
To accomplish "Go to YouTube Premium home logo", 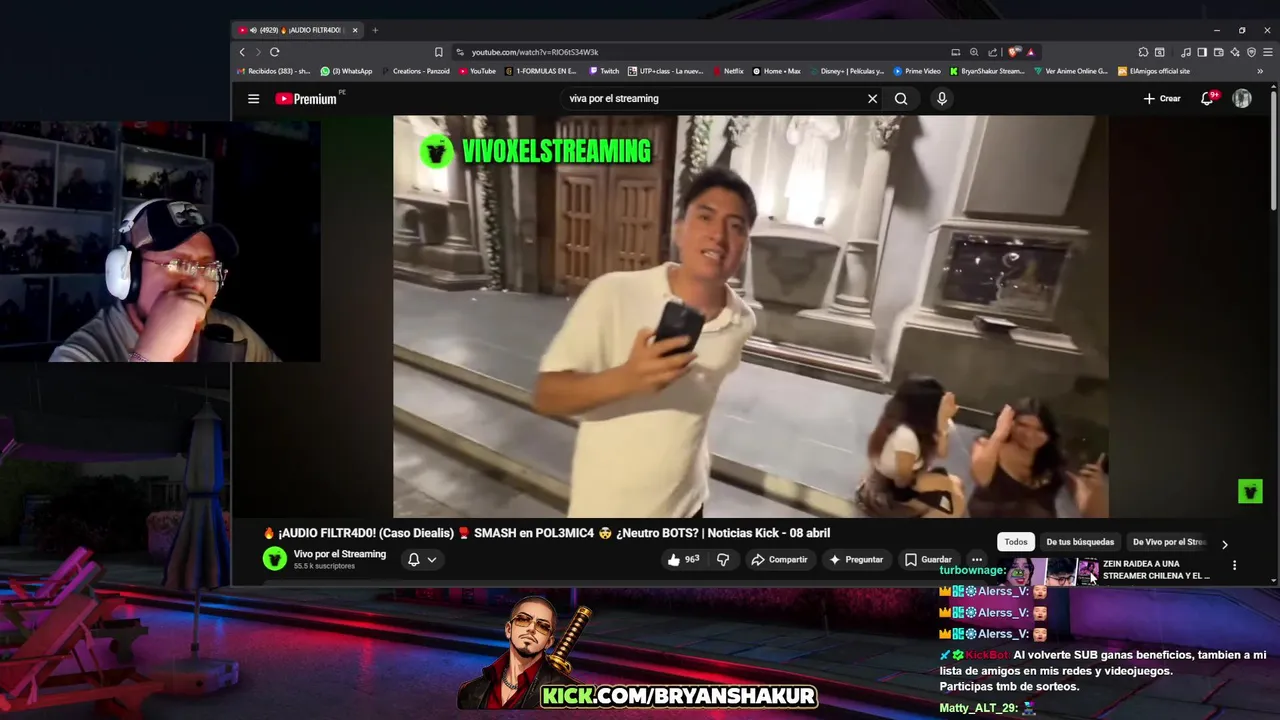I will [307, 99].
